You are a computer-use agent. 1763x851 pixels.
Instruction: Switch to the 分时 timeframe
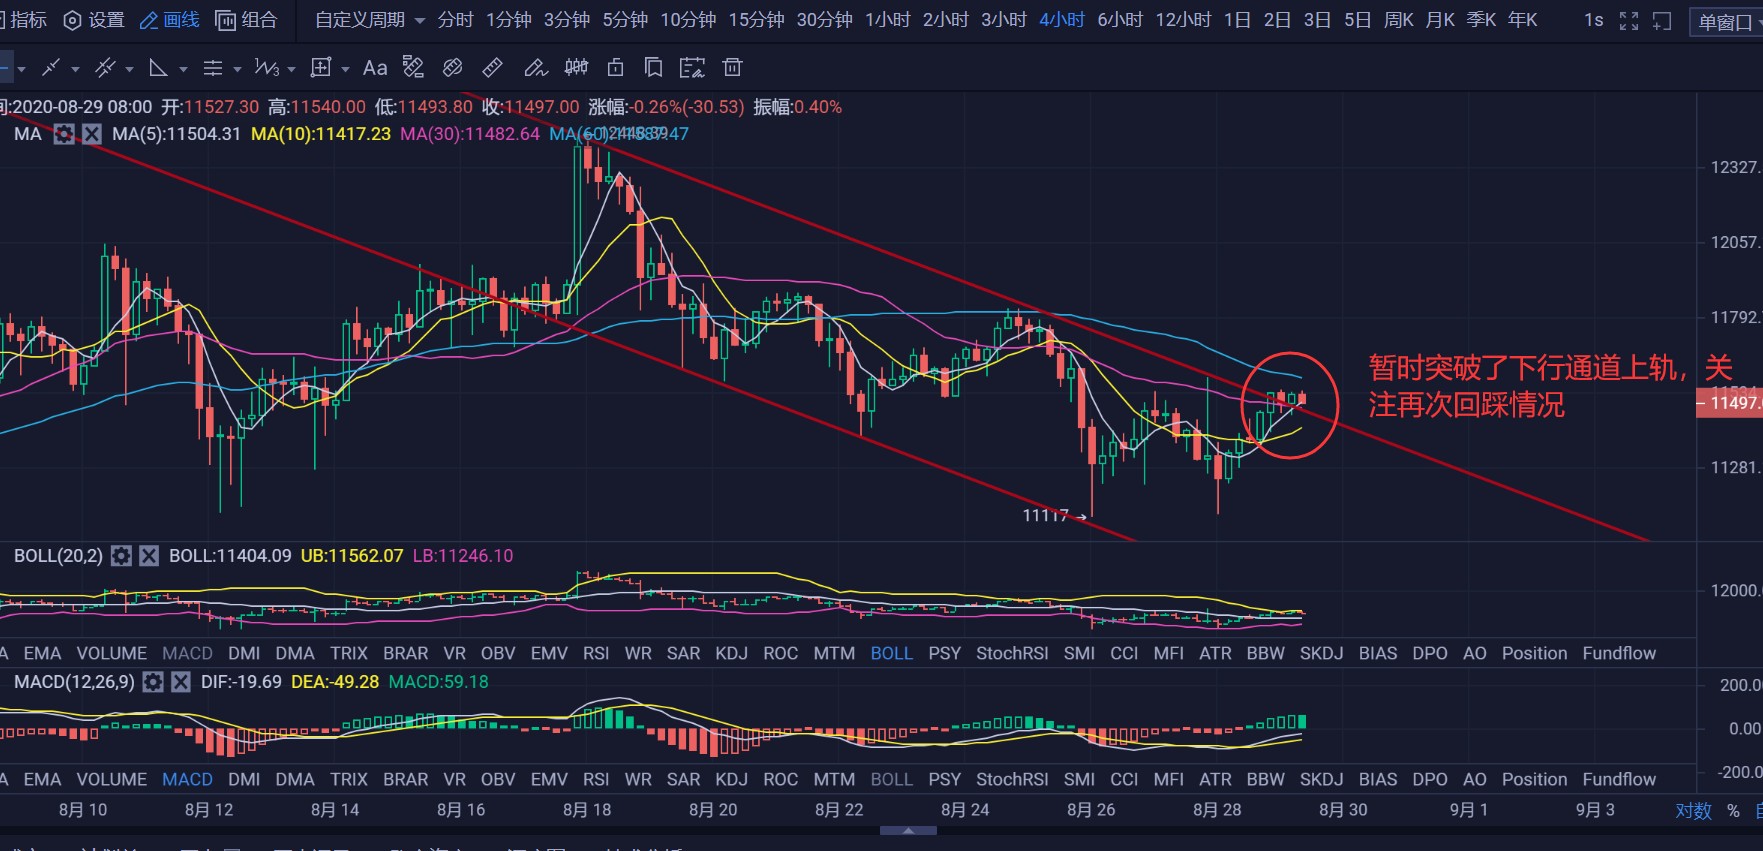pos(456,20)
